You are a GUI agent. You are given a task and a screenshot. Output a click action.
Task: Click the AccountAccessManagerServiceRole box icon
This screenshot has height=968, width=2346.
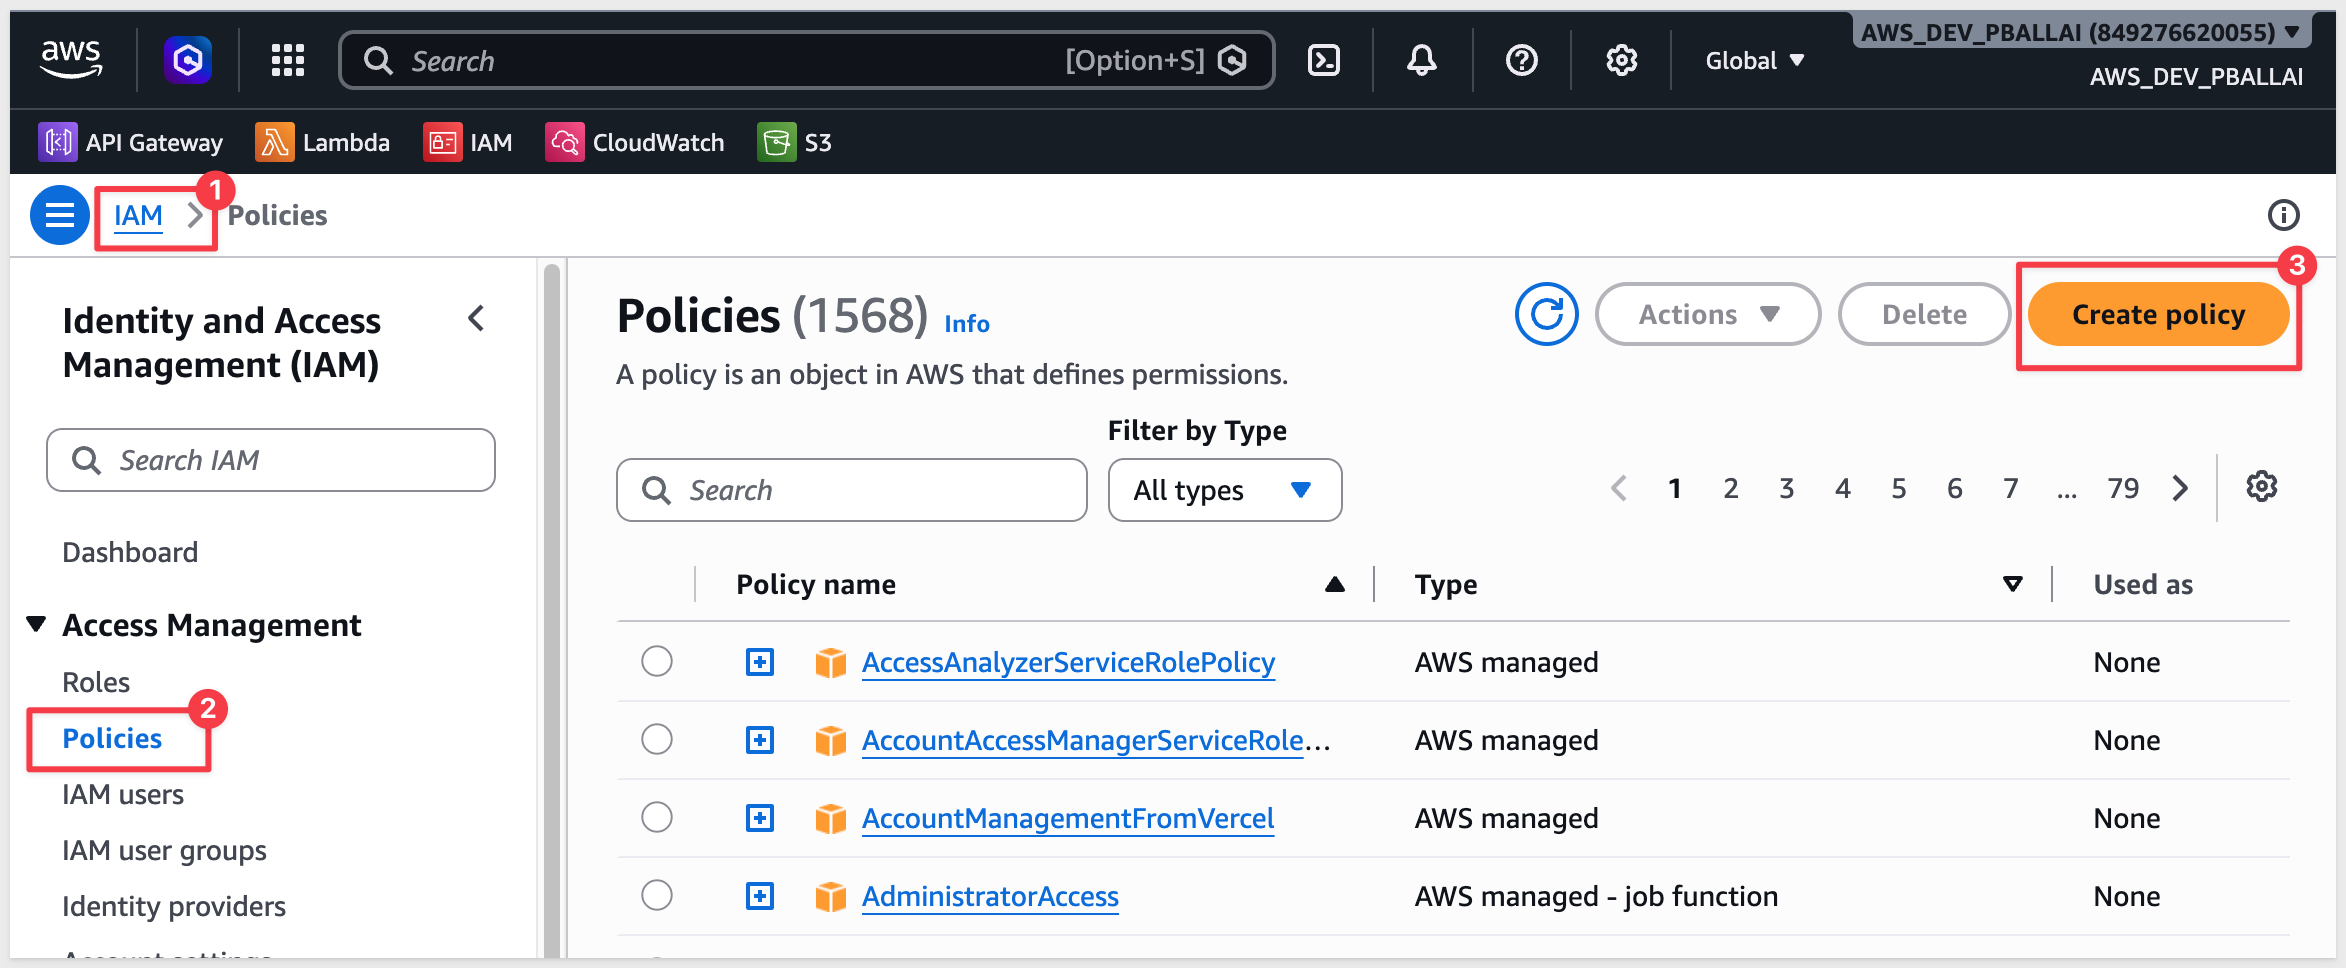click(831, 740)
